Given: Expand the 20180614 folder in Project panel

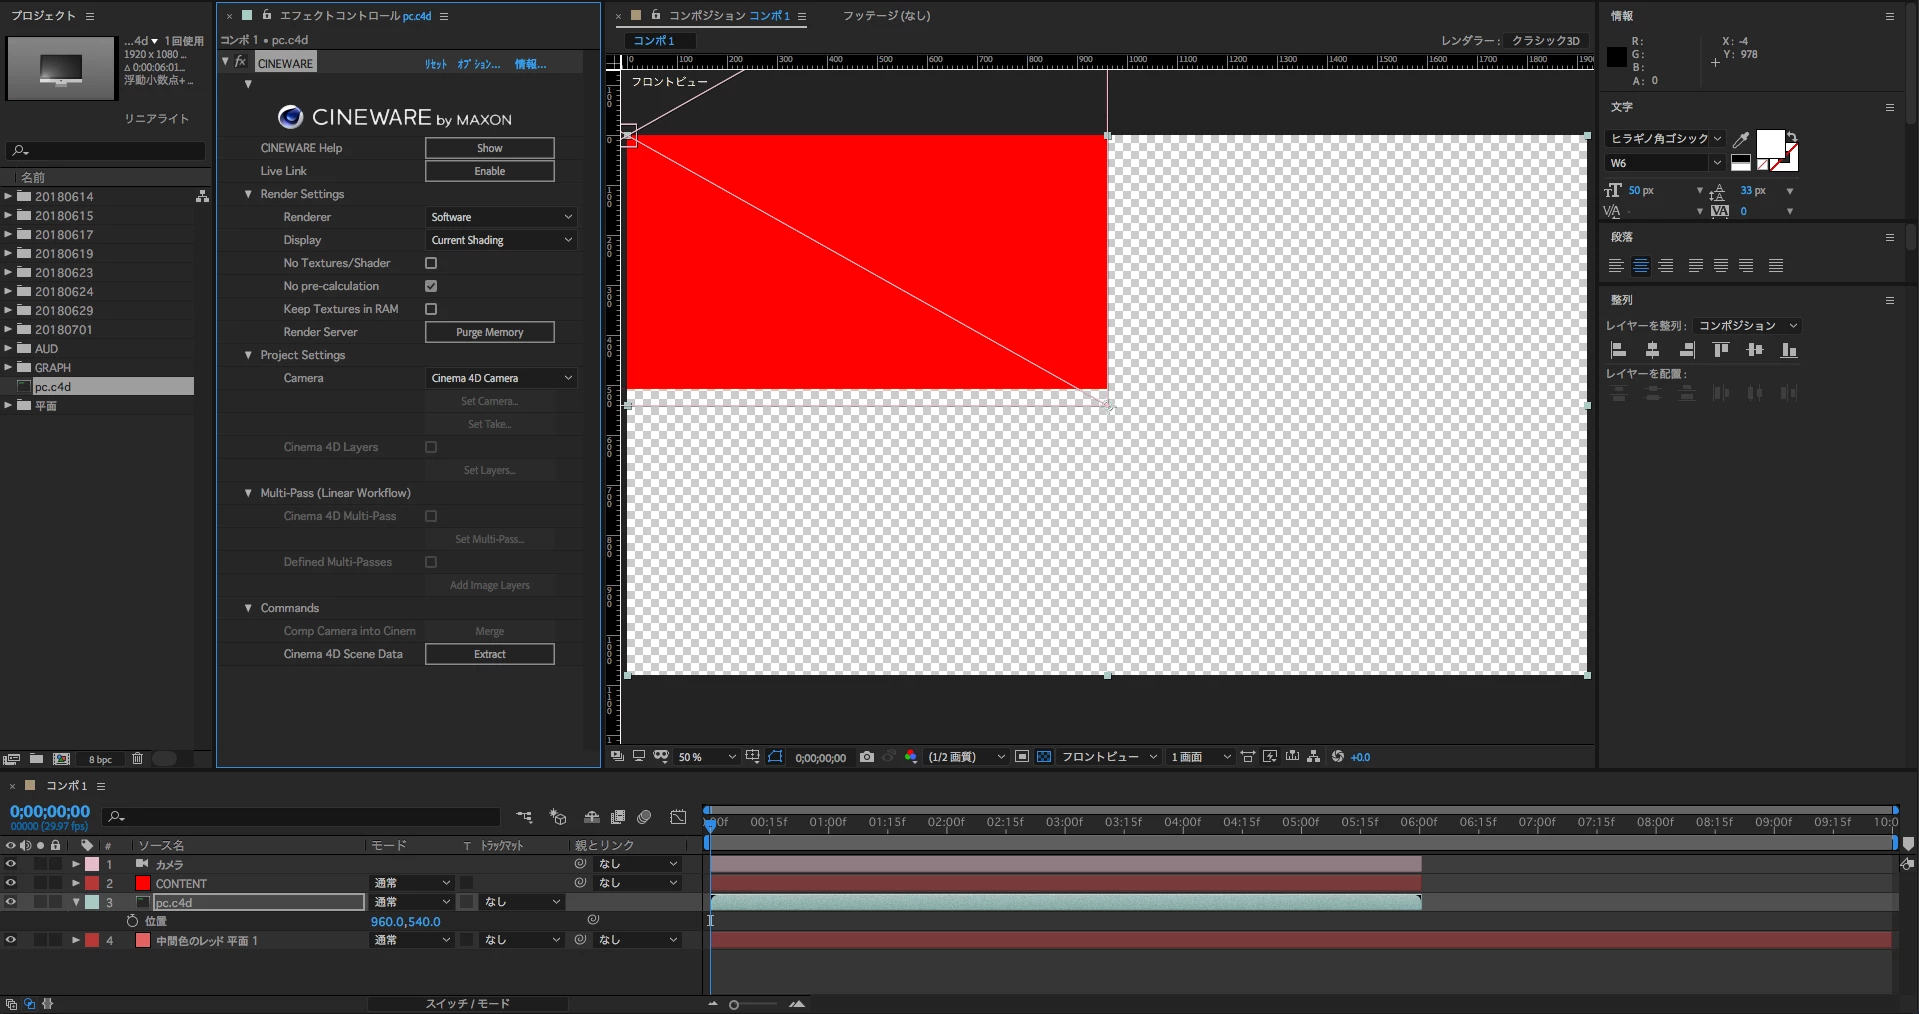Looking at the screenshot, I should click(8, 197).
